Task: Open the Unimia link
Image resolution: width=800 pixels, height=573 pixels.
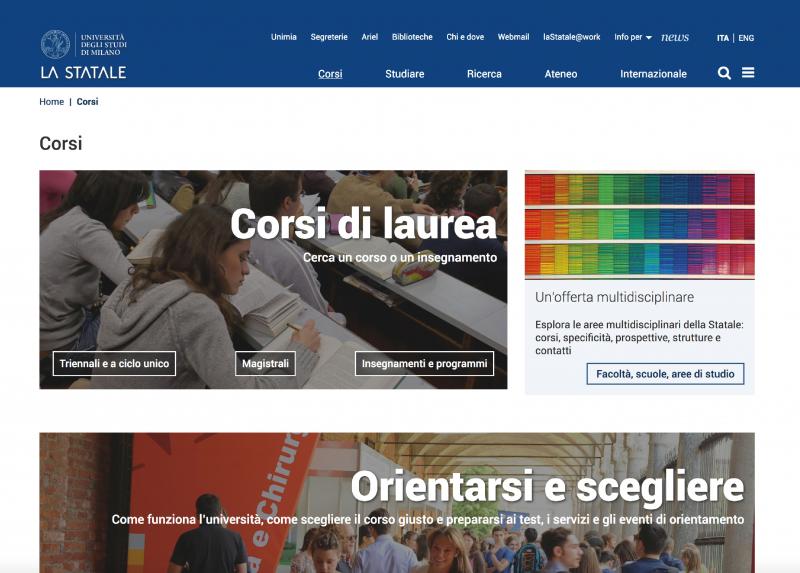Action: pos(284,37)
